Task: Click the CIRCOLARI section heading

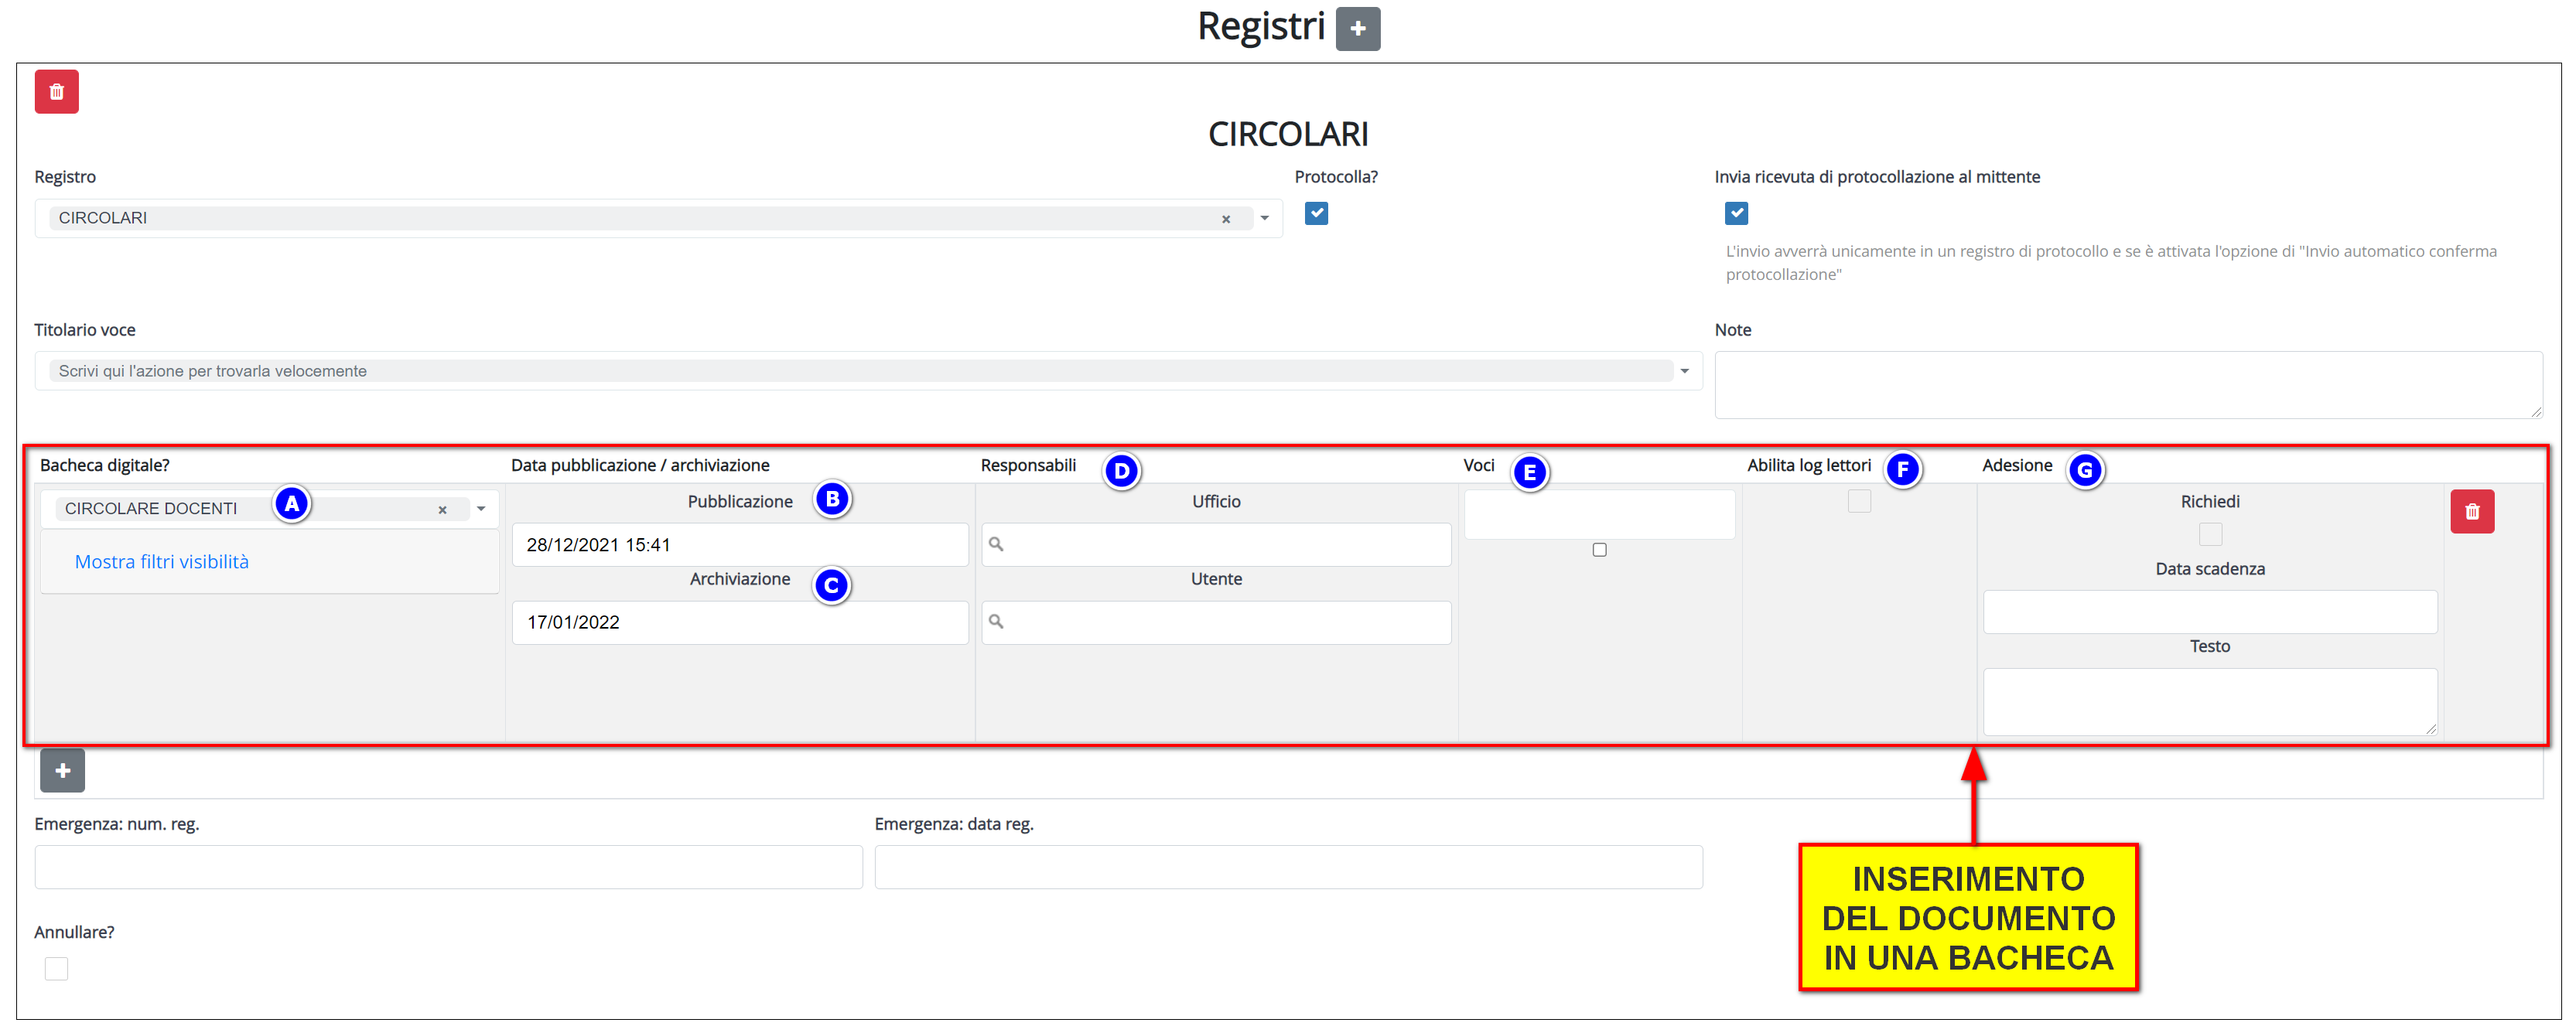Action: [1288, 134]
